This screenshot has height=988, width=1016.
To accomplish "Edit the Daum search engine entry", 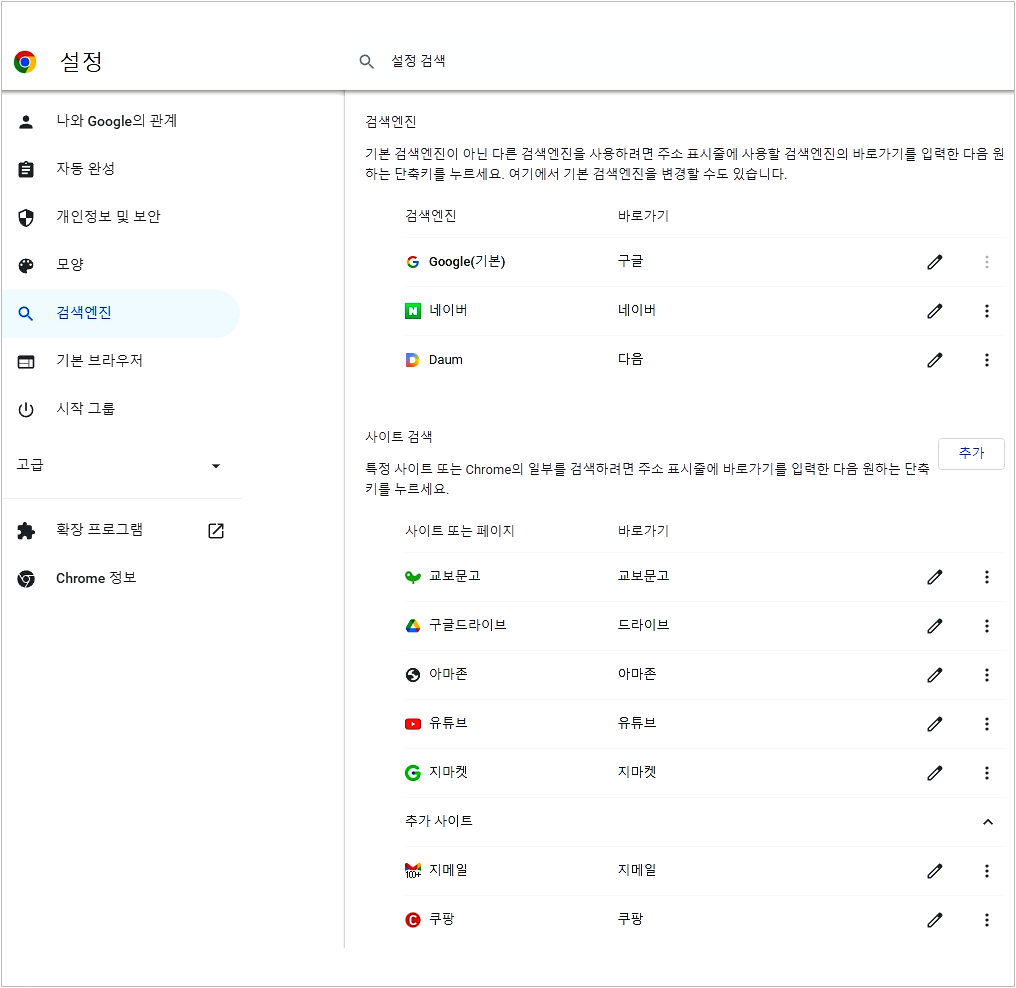I will [x=934, y=360].
